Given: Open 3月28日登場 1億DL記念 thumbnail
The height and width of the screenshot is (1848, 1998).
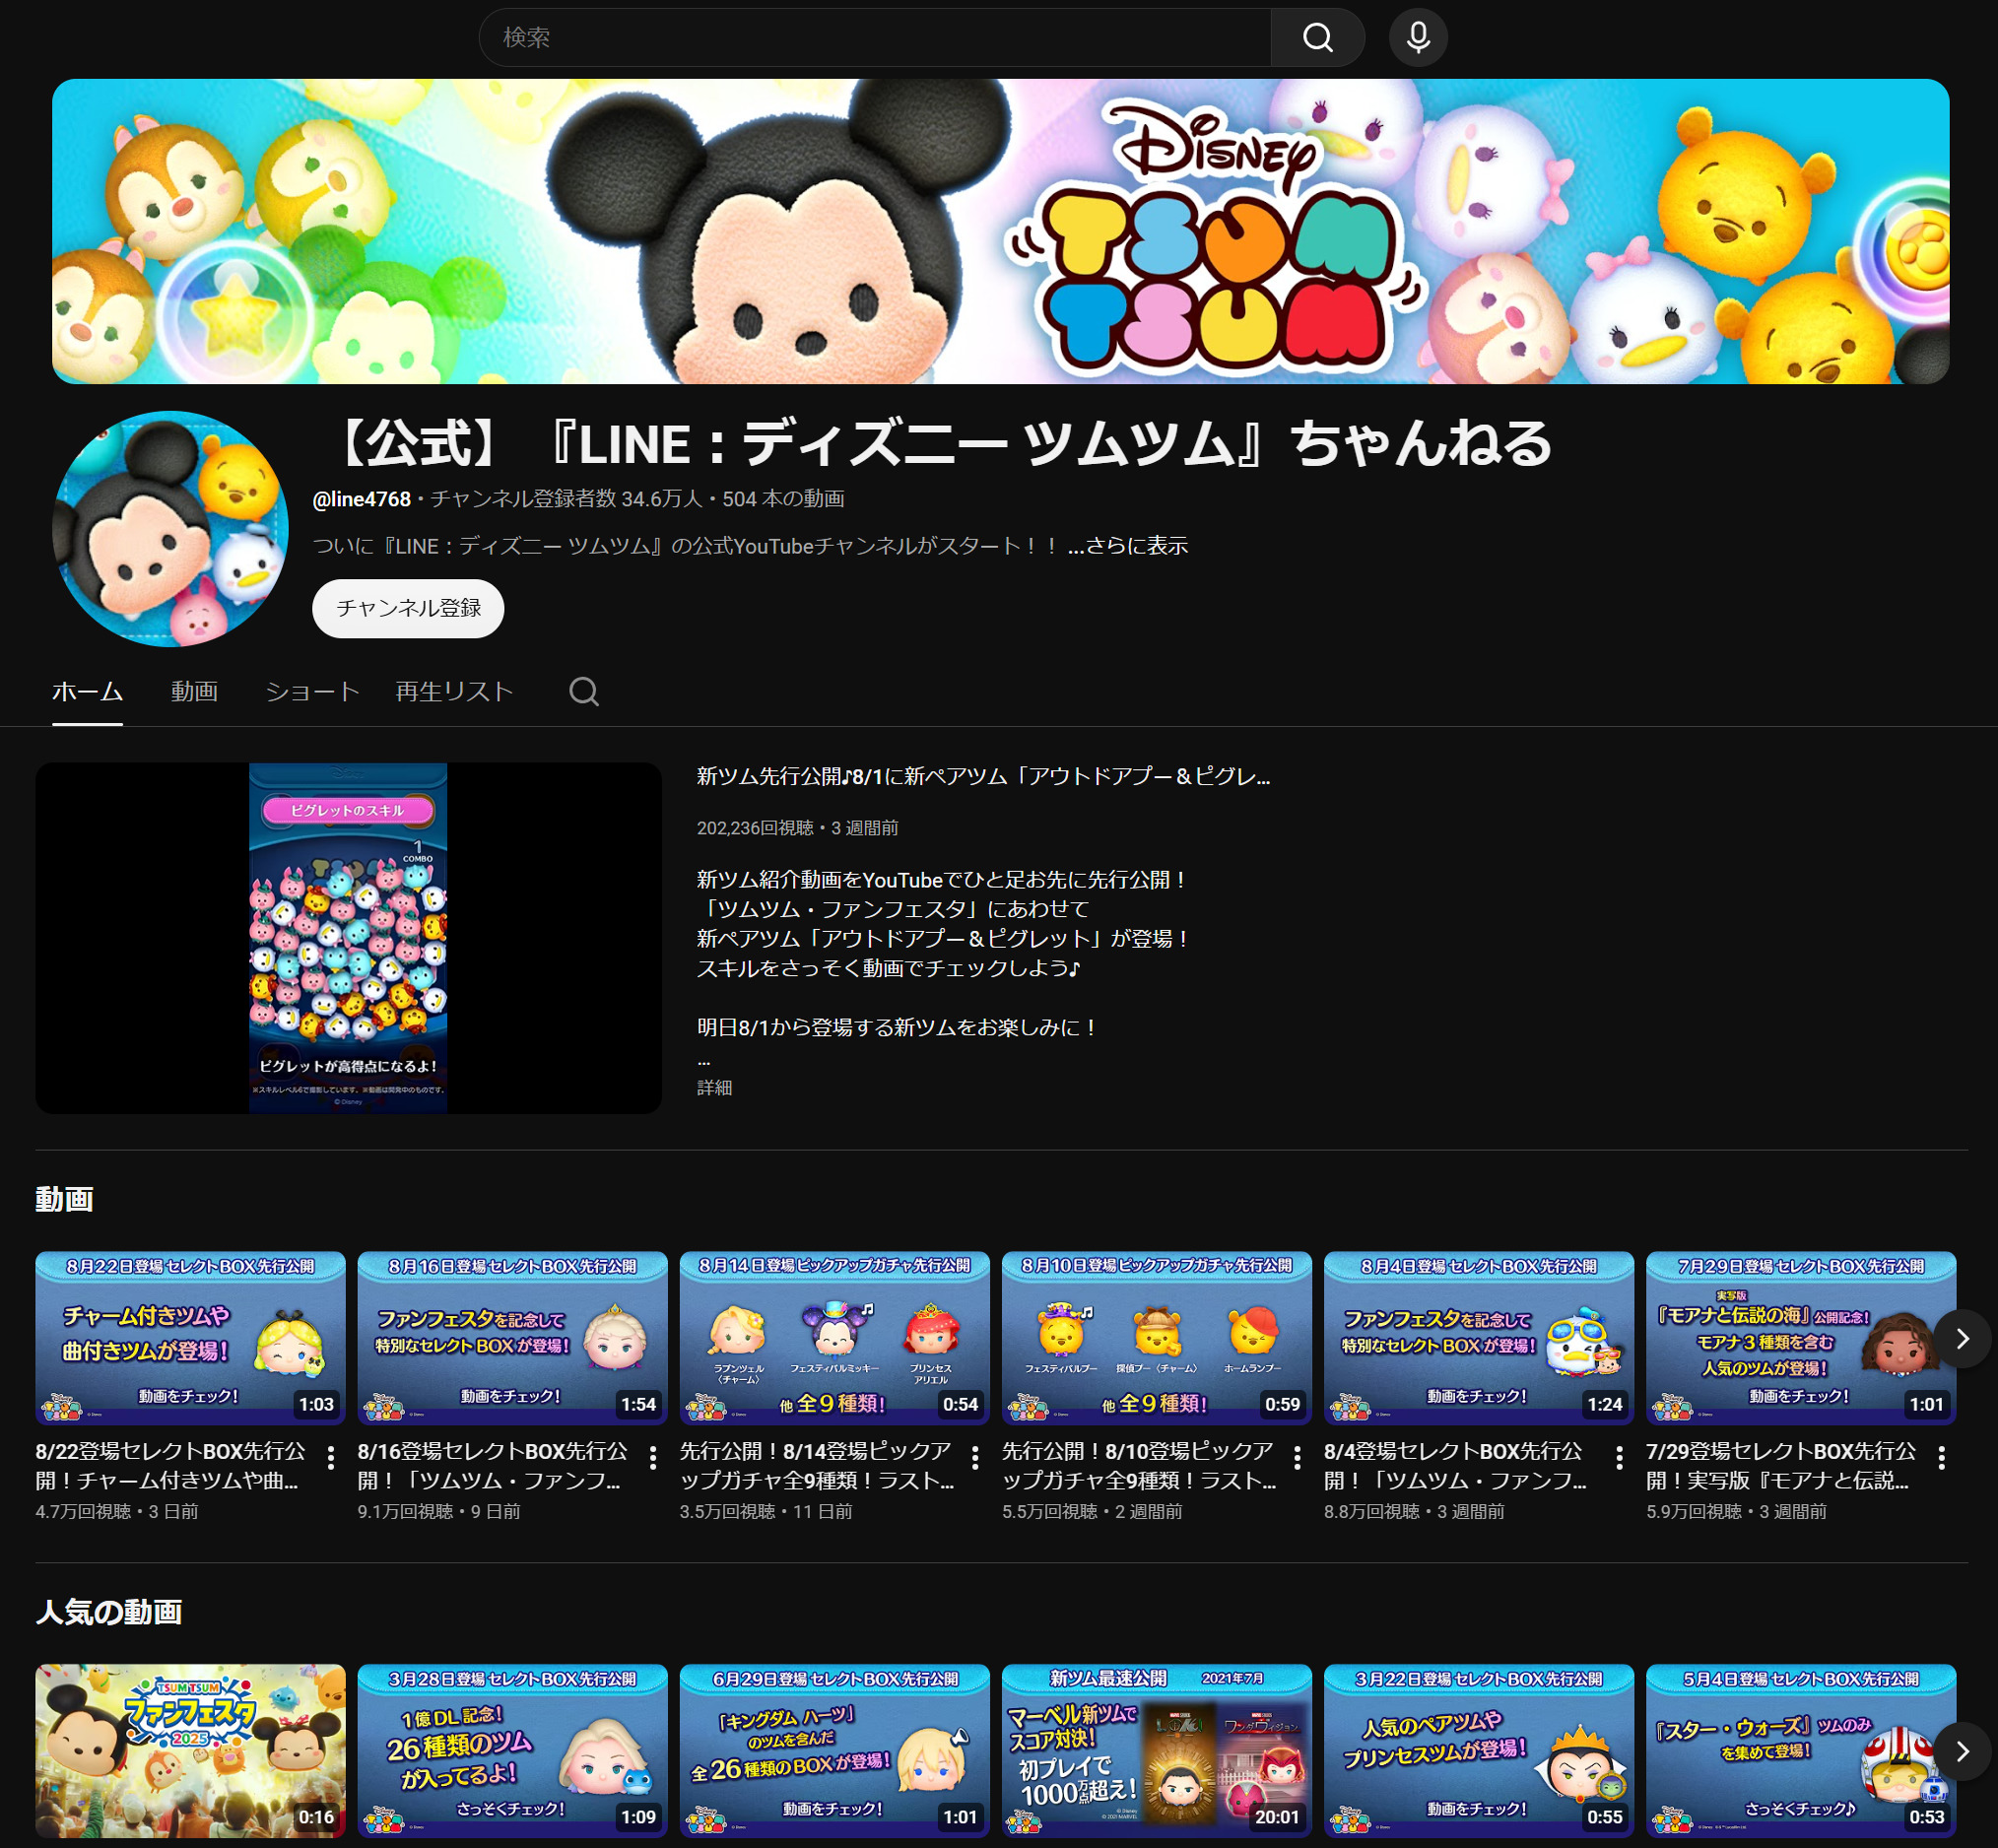Looking at the screenshot, I should [512, 1751].
